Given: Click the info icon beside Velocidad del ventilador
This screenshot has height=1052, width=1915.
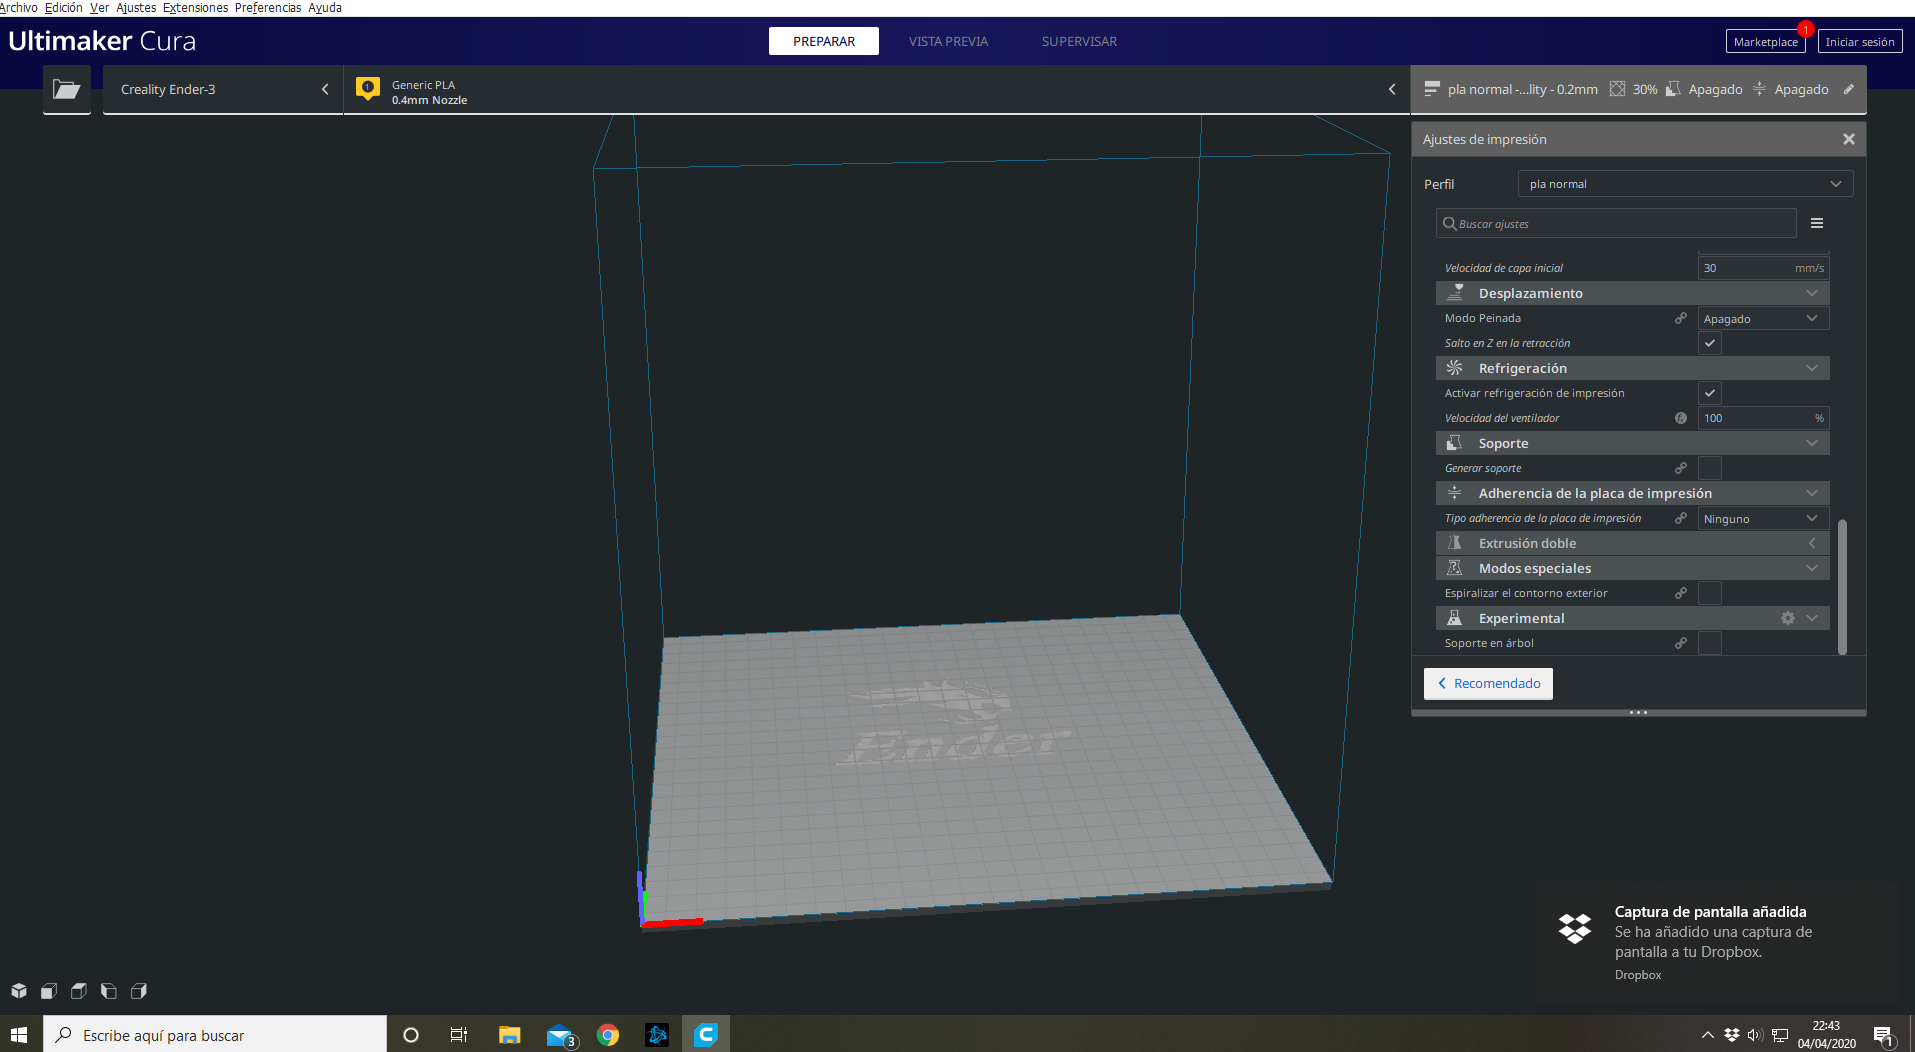Looking at the screenshot, I should 1681,418.
